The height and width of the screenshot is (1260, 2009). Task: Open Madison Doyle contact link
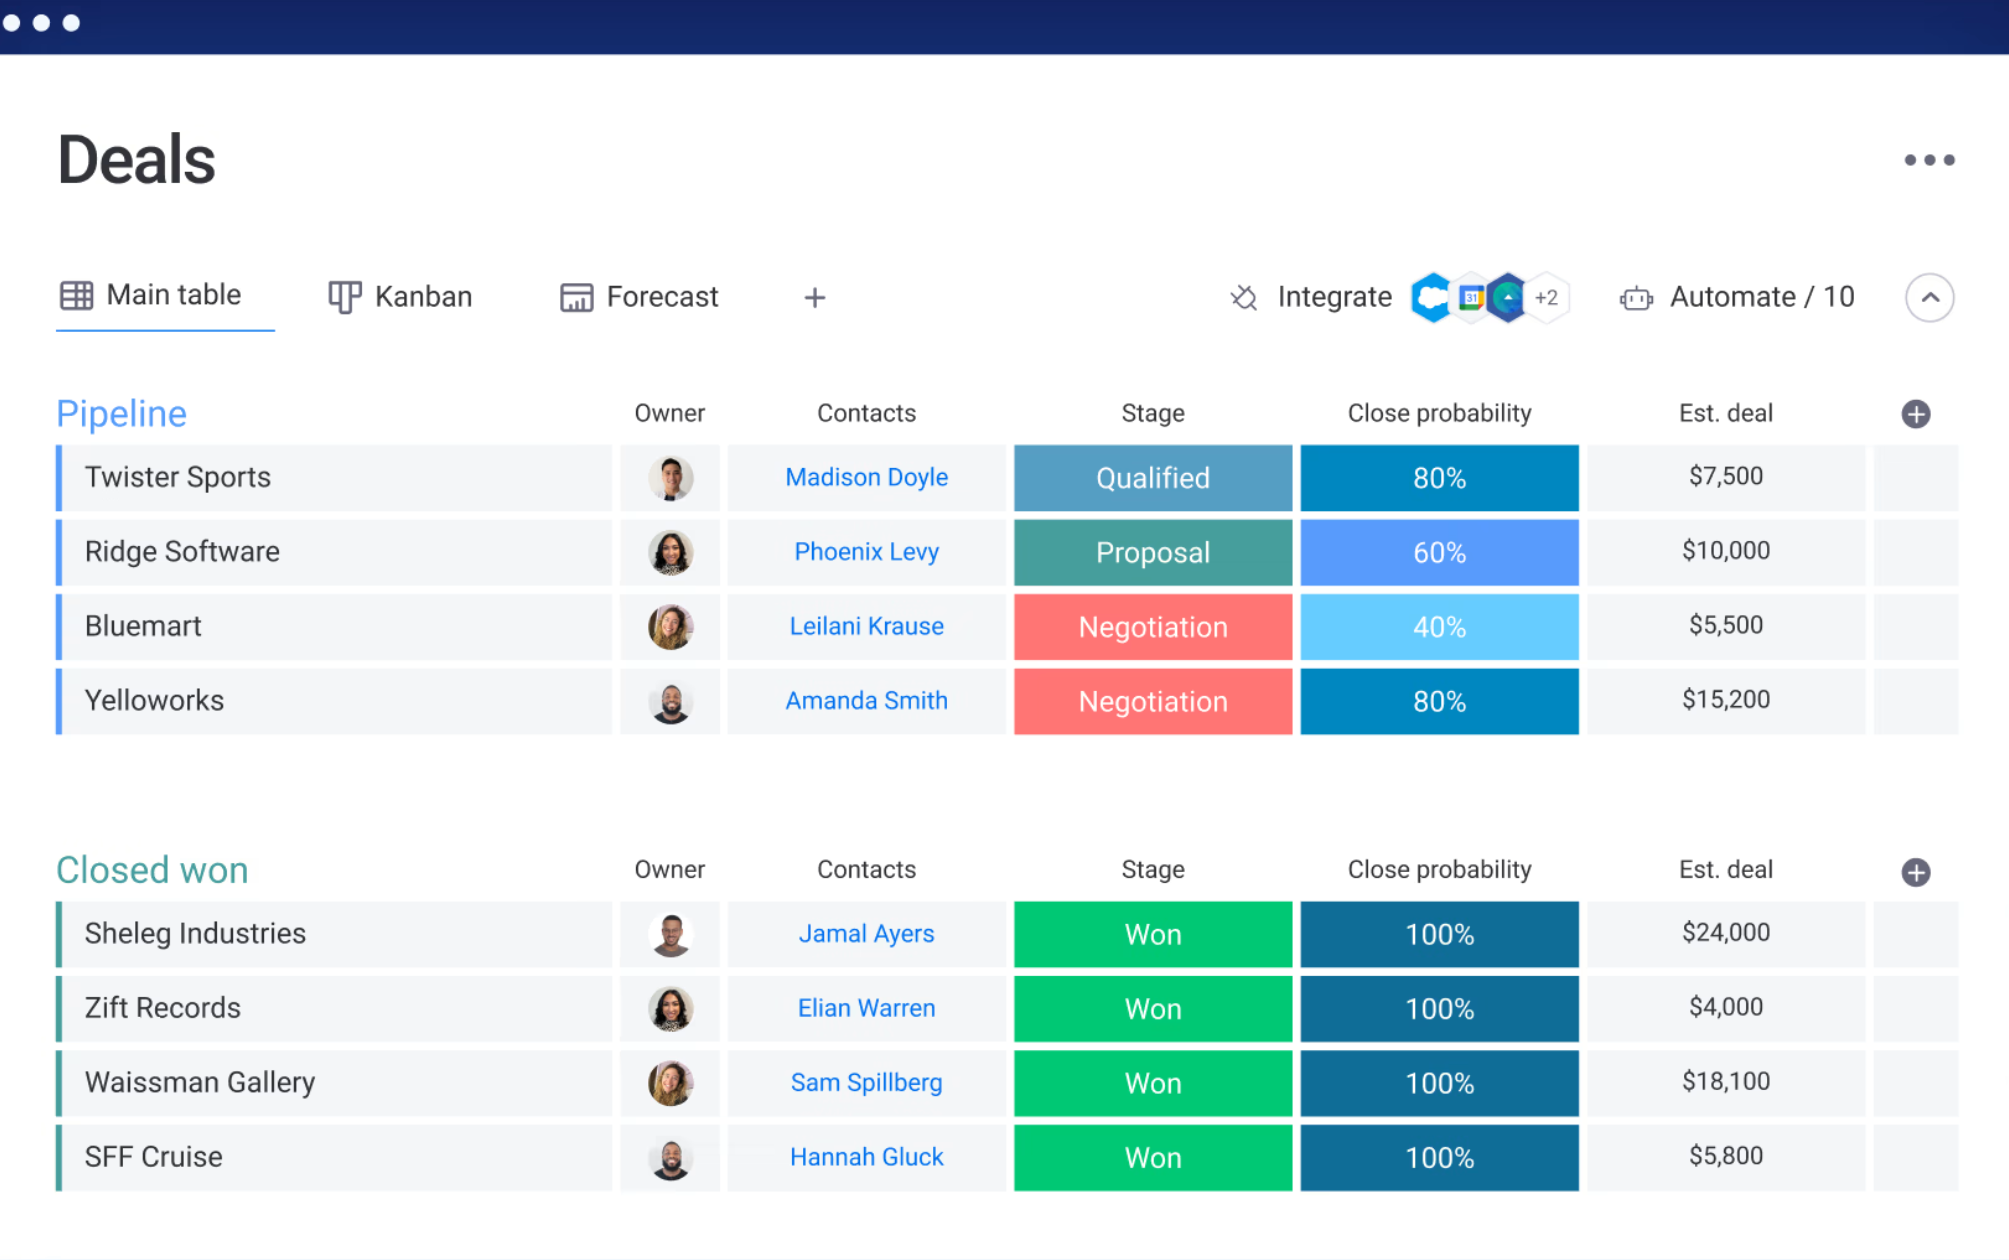pyautogui.click(x=866, y=478)
